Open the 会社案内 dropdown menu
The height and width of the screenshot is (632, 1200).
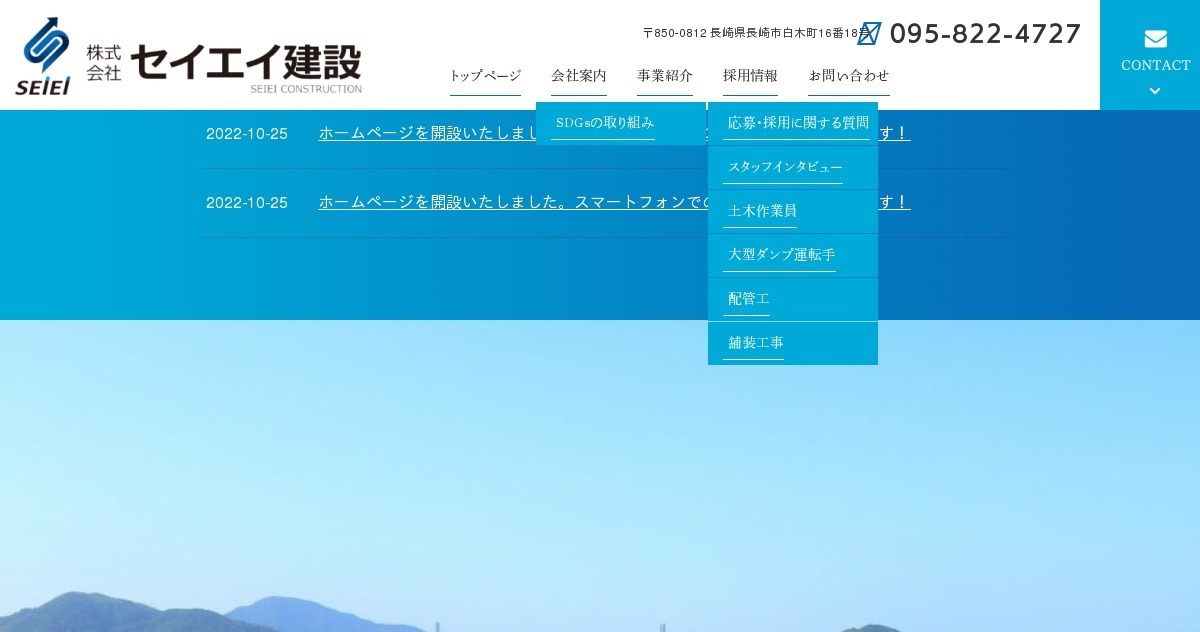pos(579,76)
